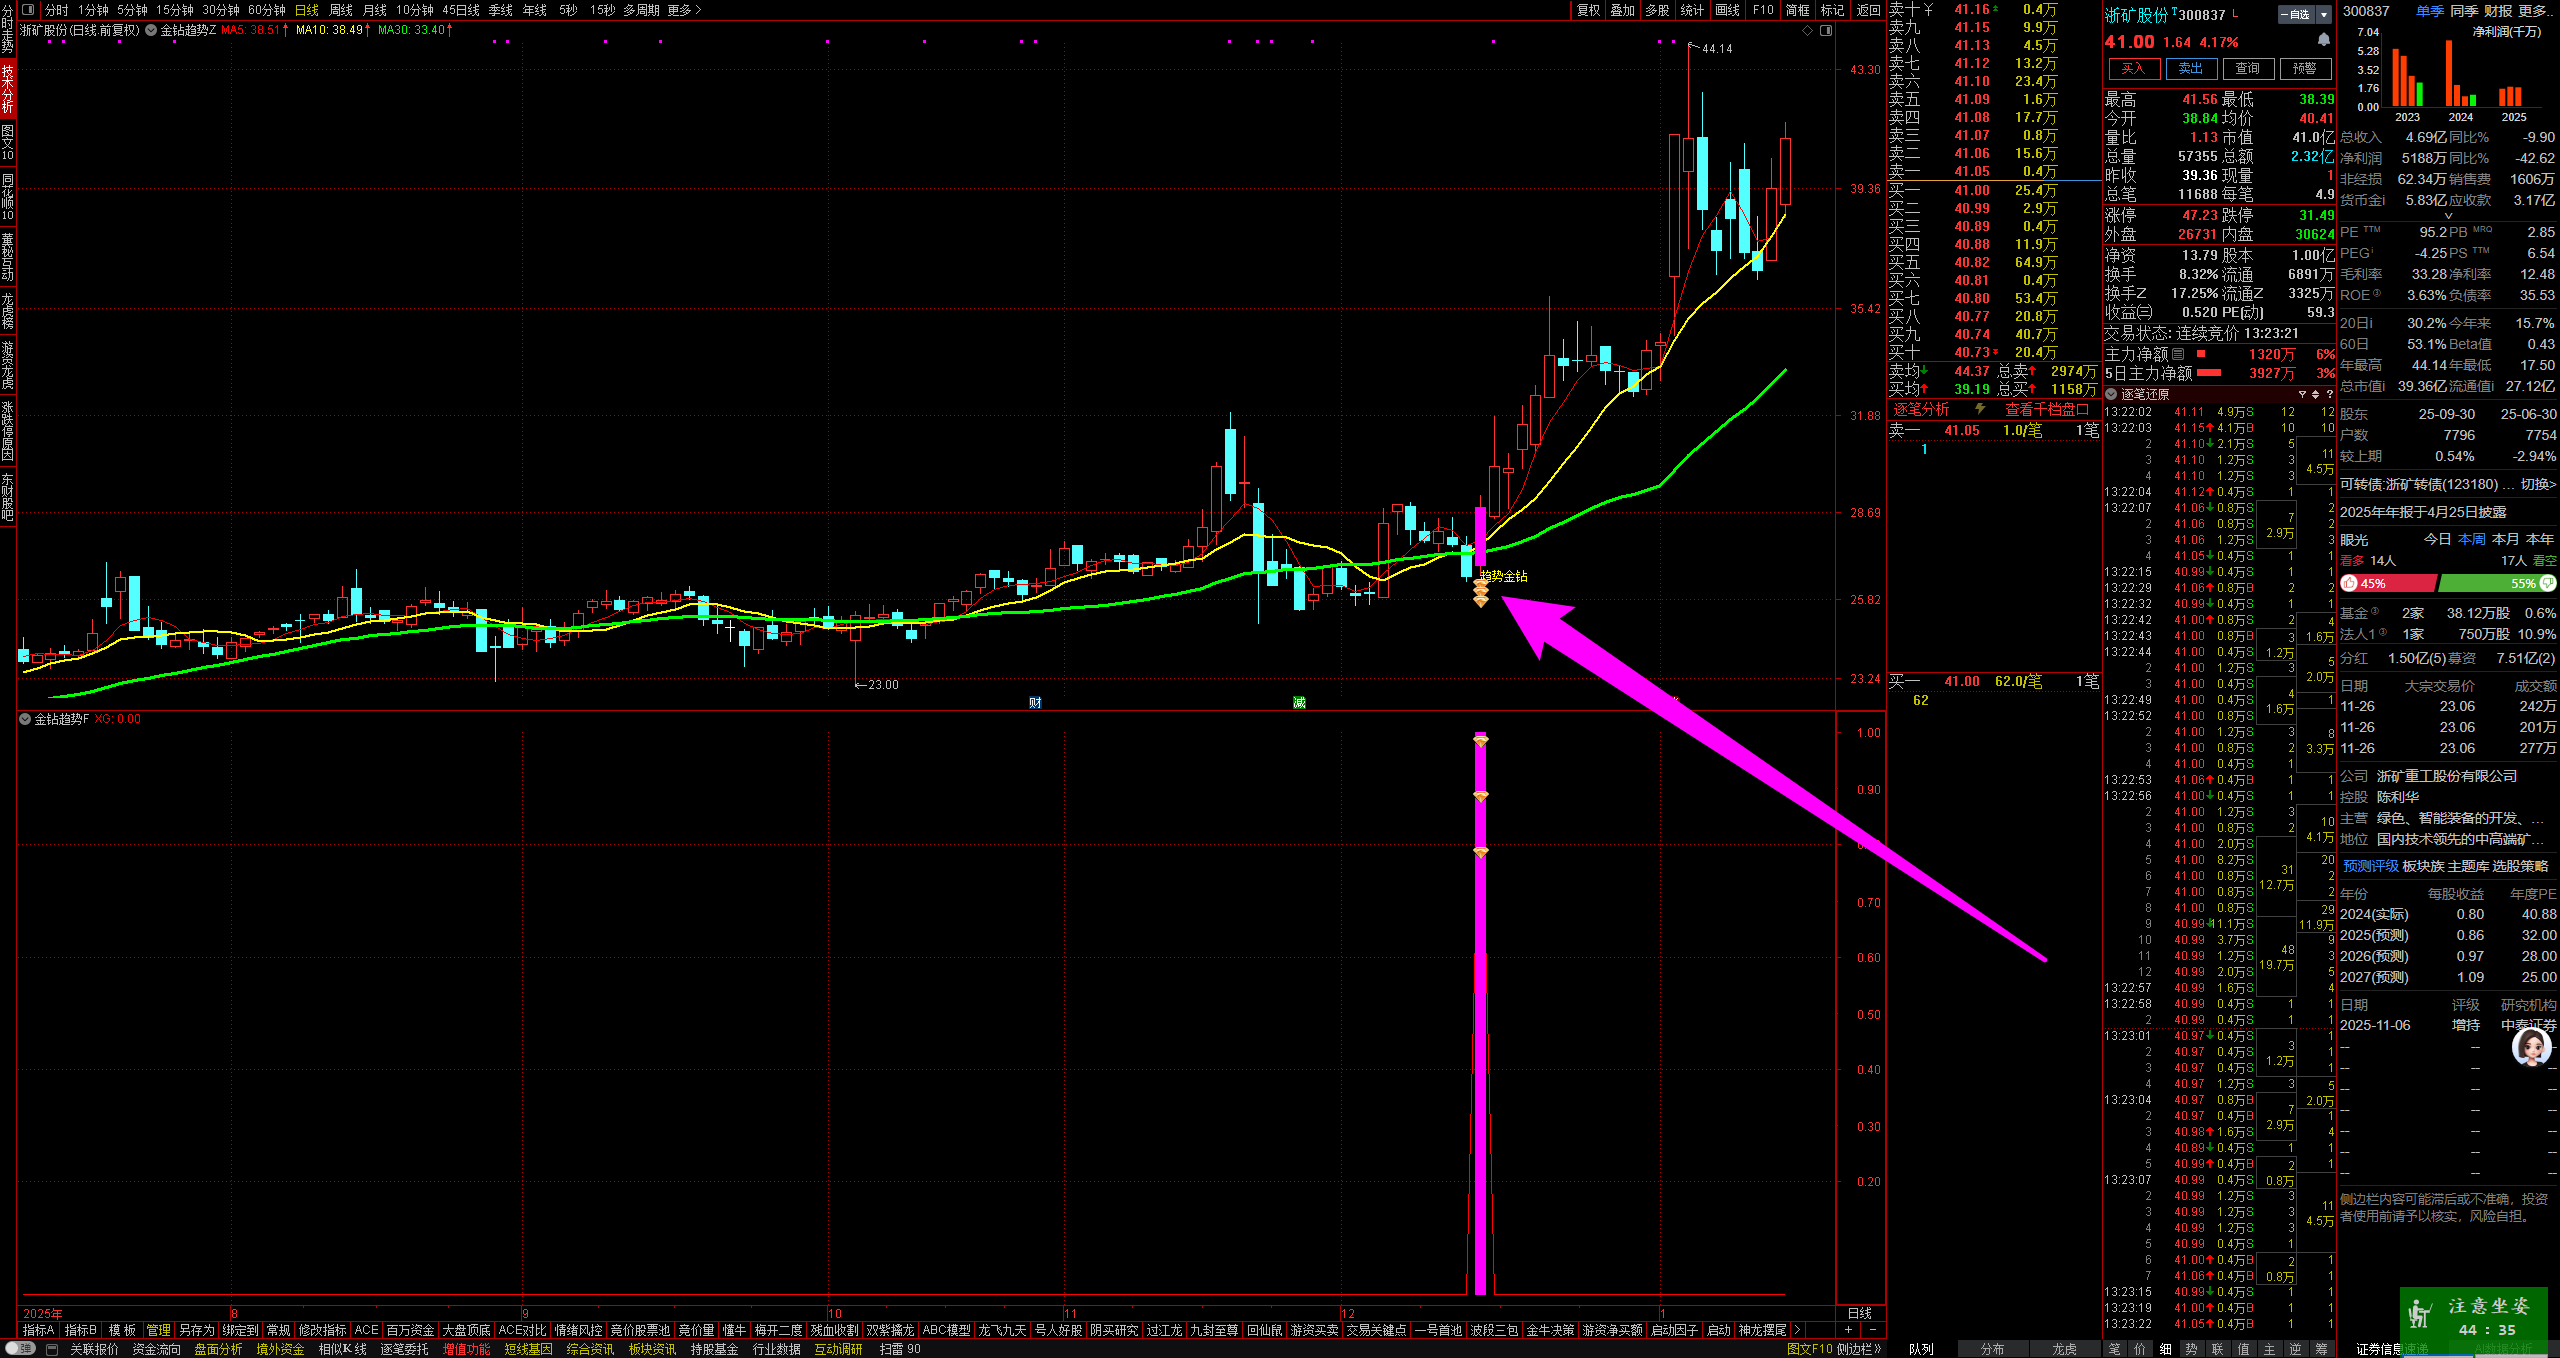Click the lightning bolt icon beside 逐笔分析
This screenshot has width=2560, height=1358.
click(x=1979, y=409)
